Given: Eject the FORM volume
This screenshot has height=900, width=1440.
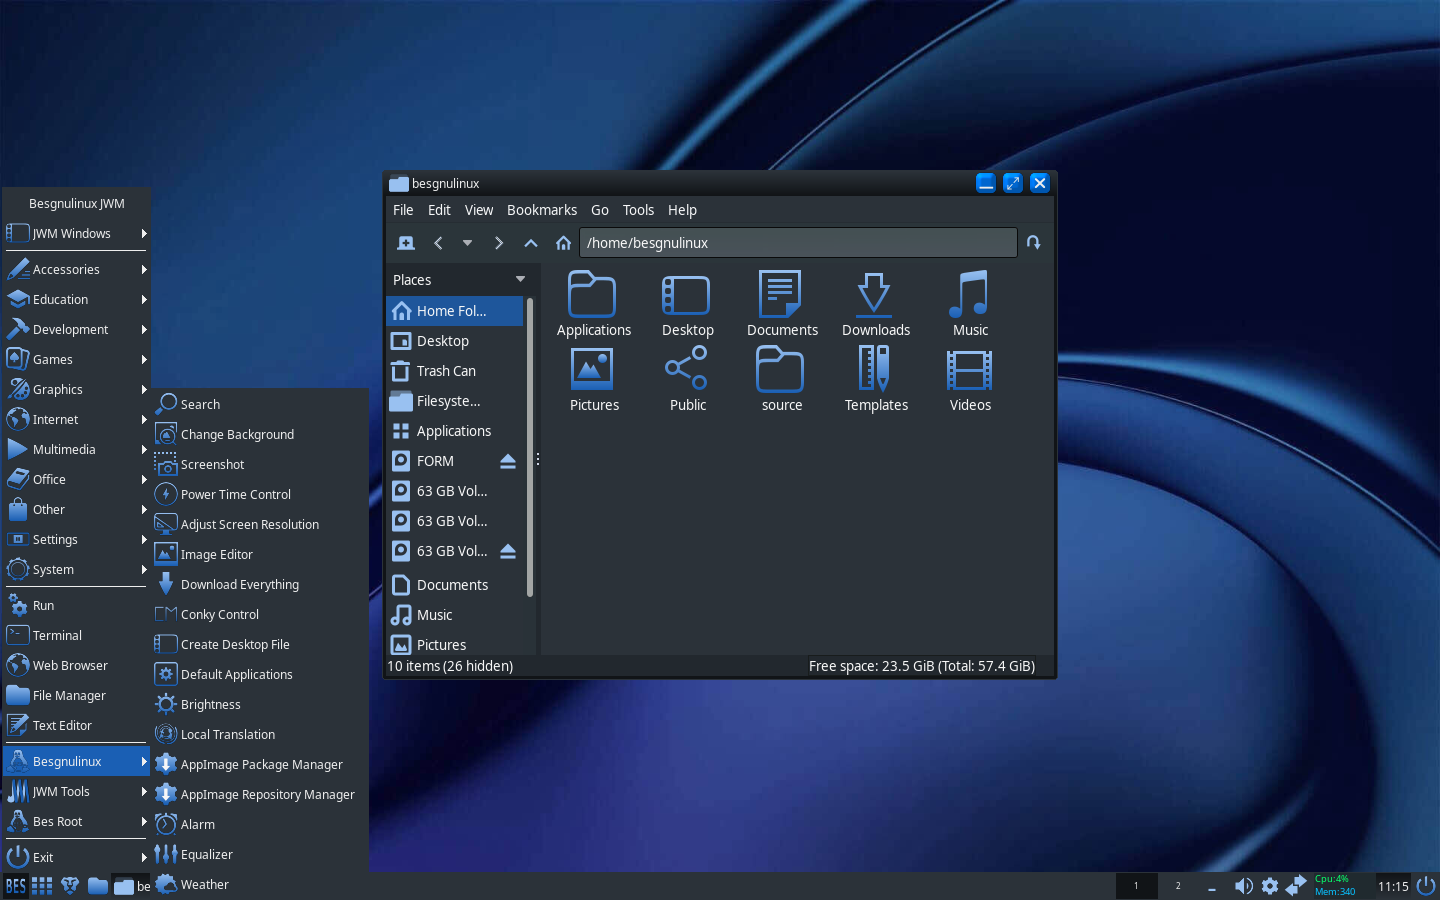Looking at the screenshot, I should [x=508, y=461].
